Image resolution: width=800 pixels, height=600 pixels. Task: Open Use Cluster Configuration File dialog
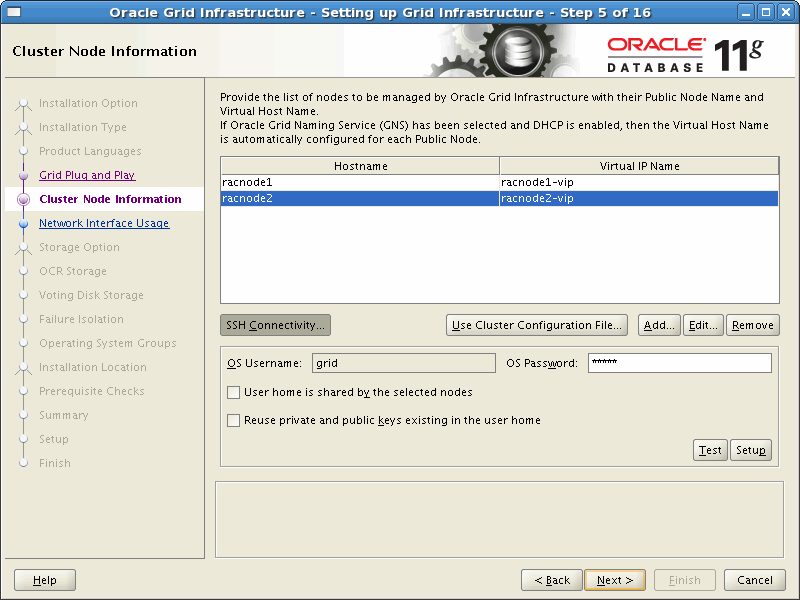click(x=537, y=325)
